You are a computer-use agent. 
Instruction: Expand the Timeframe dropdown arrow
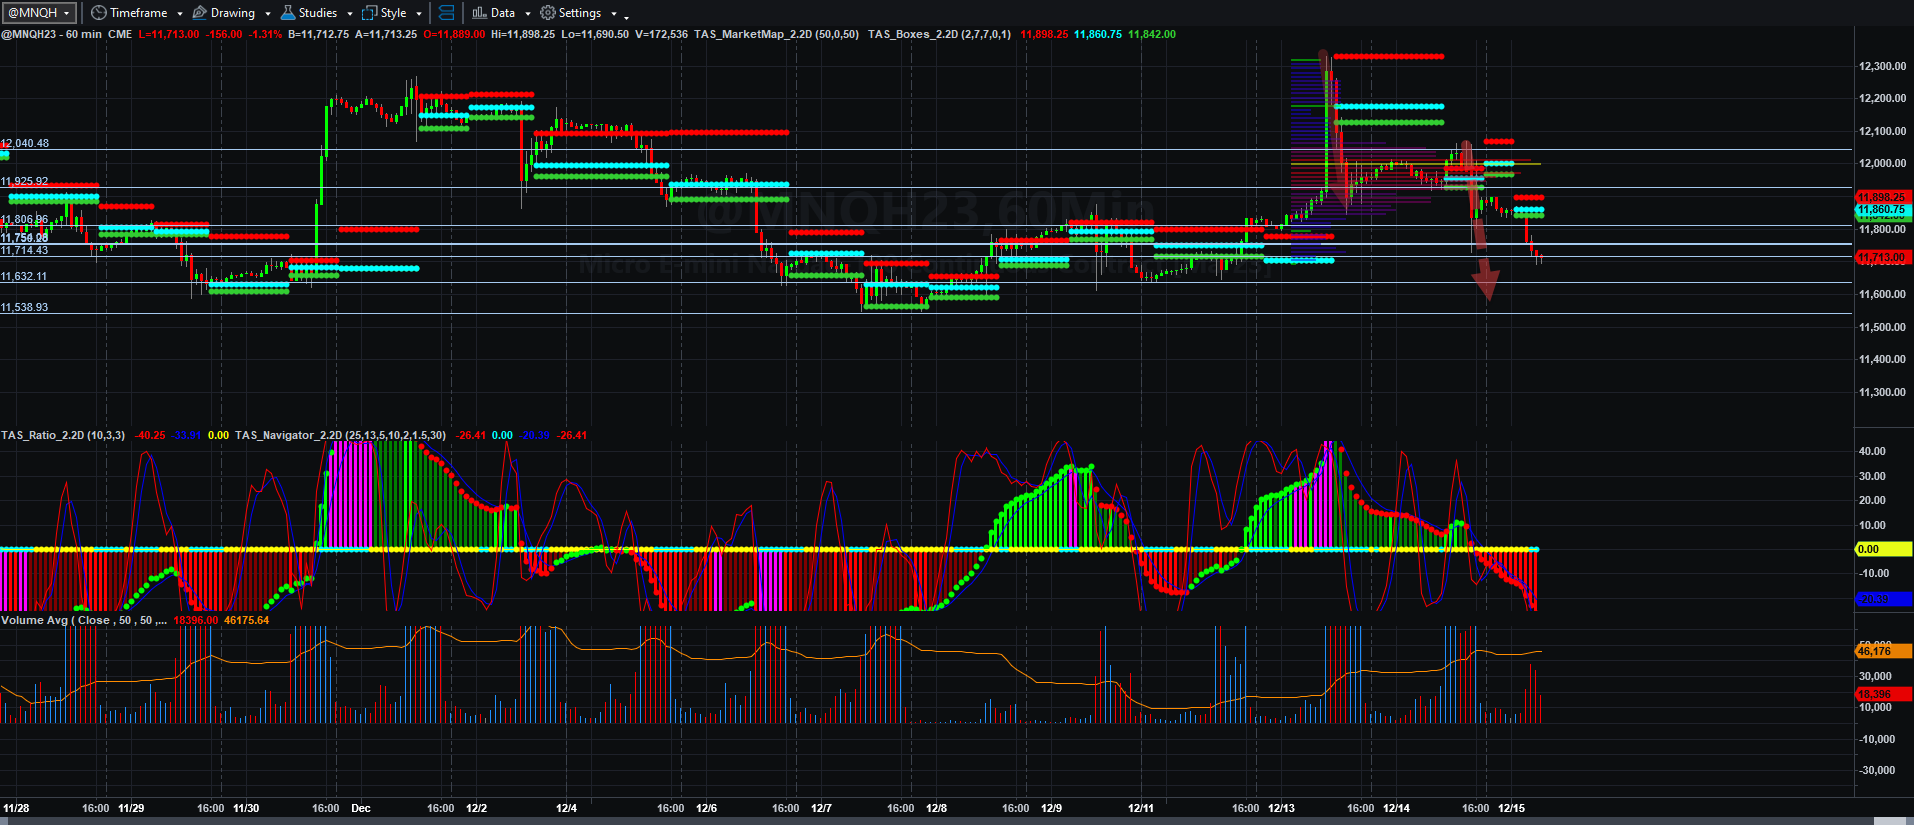[x=180, y=14]
